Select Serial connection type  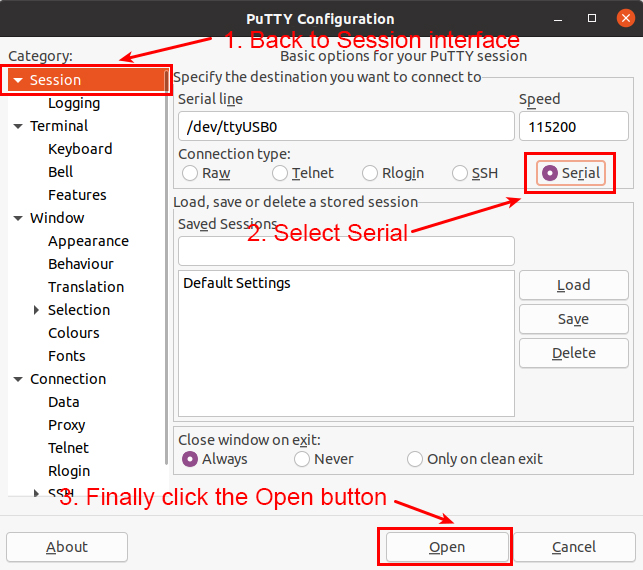point(571,173)
